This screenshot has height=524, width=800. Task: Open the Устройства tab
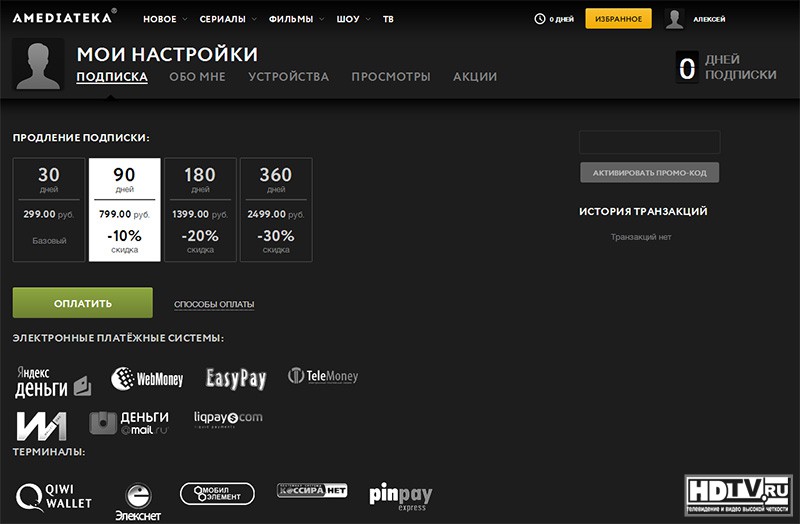coord(288,77)
